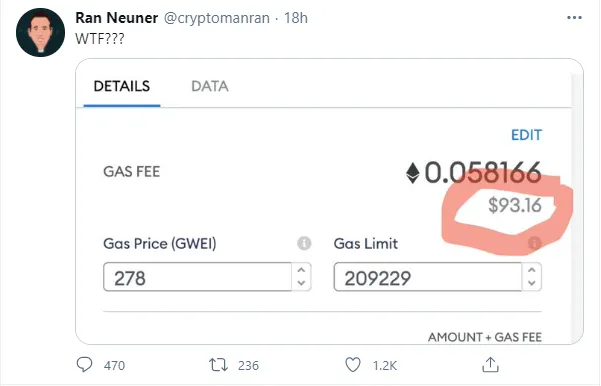This screenshot has width=601, height=386.
Task: Click the retweet arrows icon
Action: coord(218,365)
